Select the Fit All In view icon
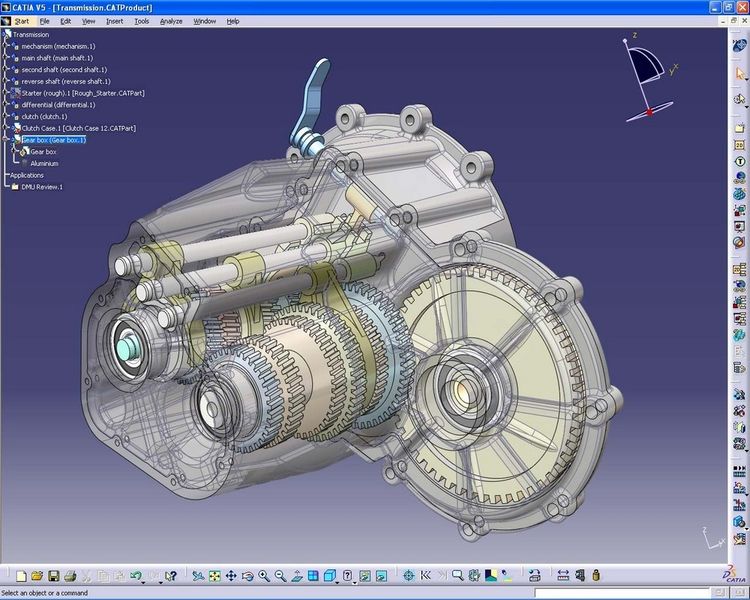The height and width of the screenshot is (600, 750). [214, 576]
